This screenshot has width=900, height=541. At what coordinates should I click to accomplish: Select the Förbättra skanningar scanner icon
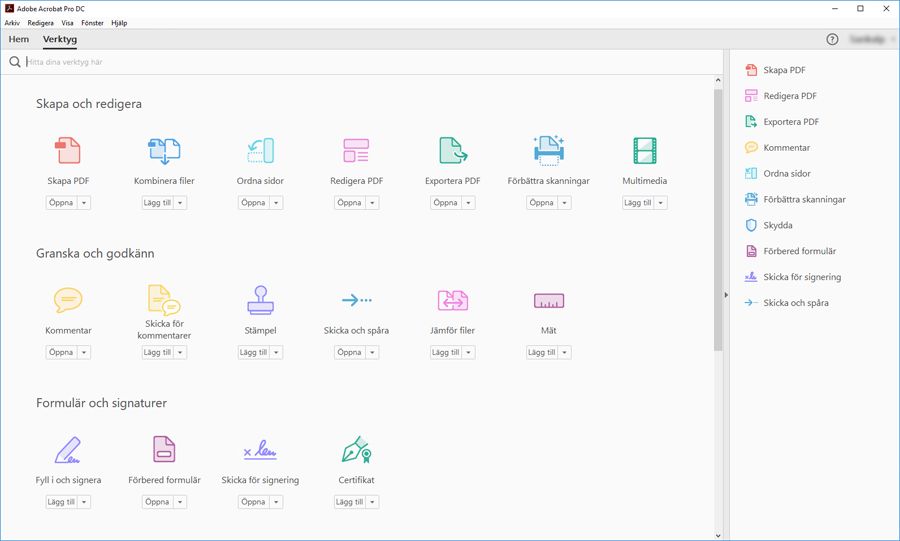pyautogui.click(x=549, y=150)
